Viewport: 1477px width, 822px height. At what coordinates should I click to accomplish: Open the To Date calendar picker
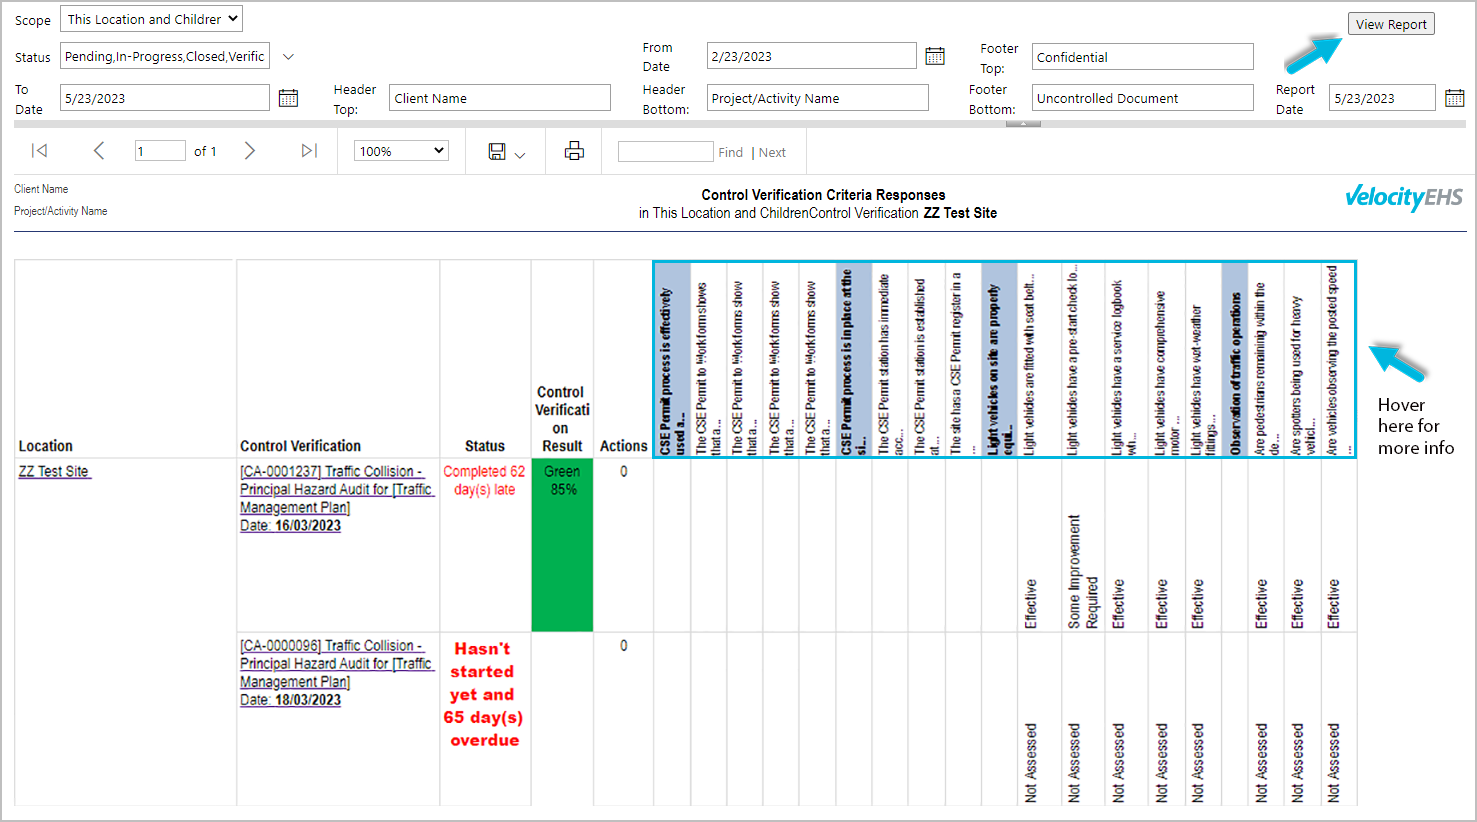coord(288,98)
